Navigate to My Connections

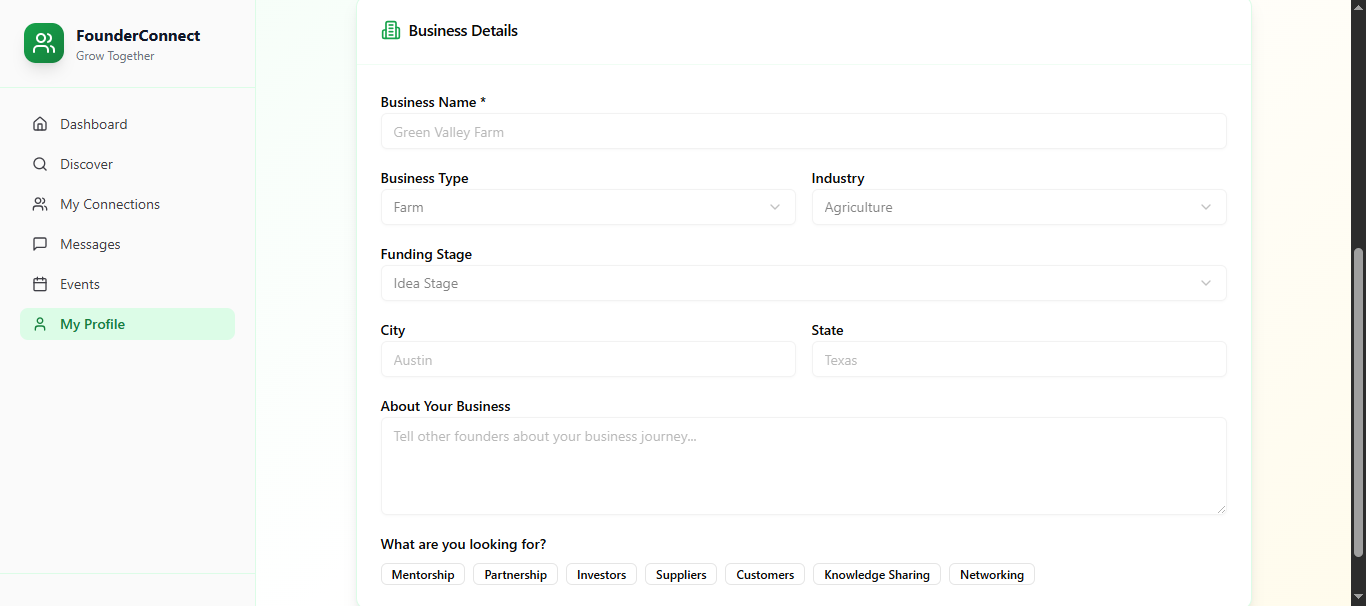tap(127, 204)
